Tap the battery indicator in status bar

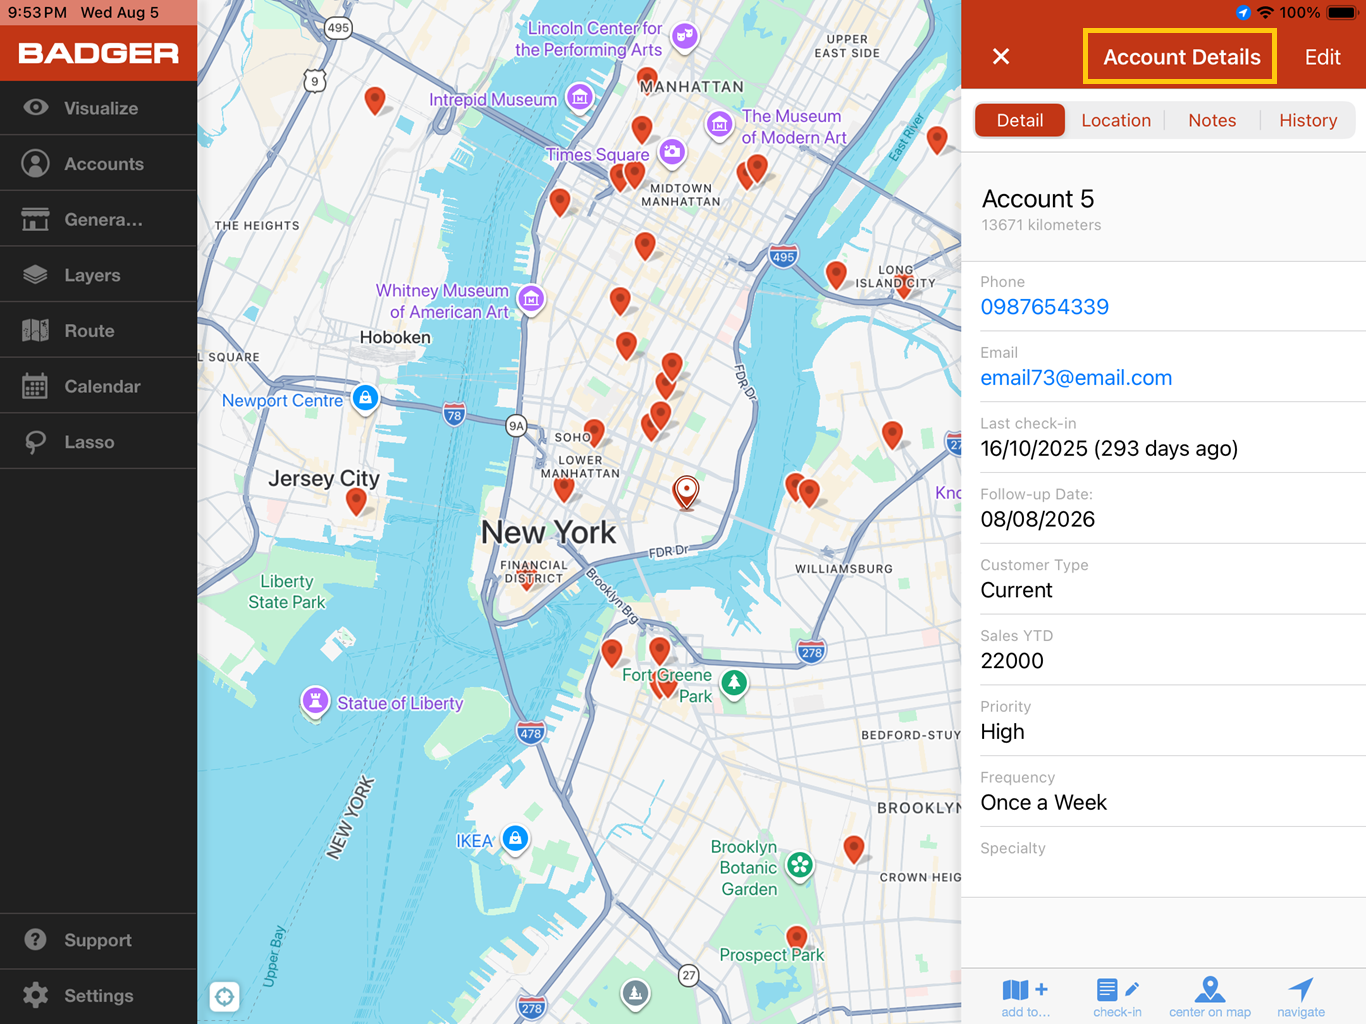(x=1342, y=13)
